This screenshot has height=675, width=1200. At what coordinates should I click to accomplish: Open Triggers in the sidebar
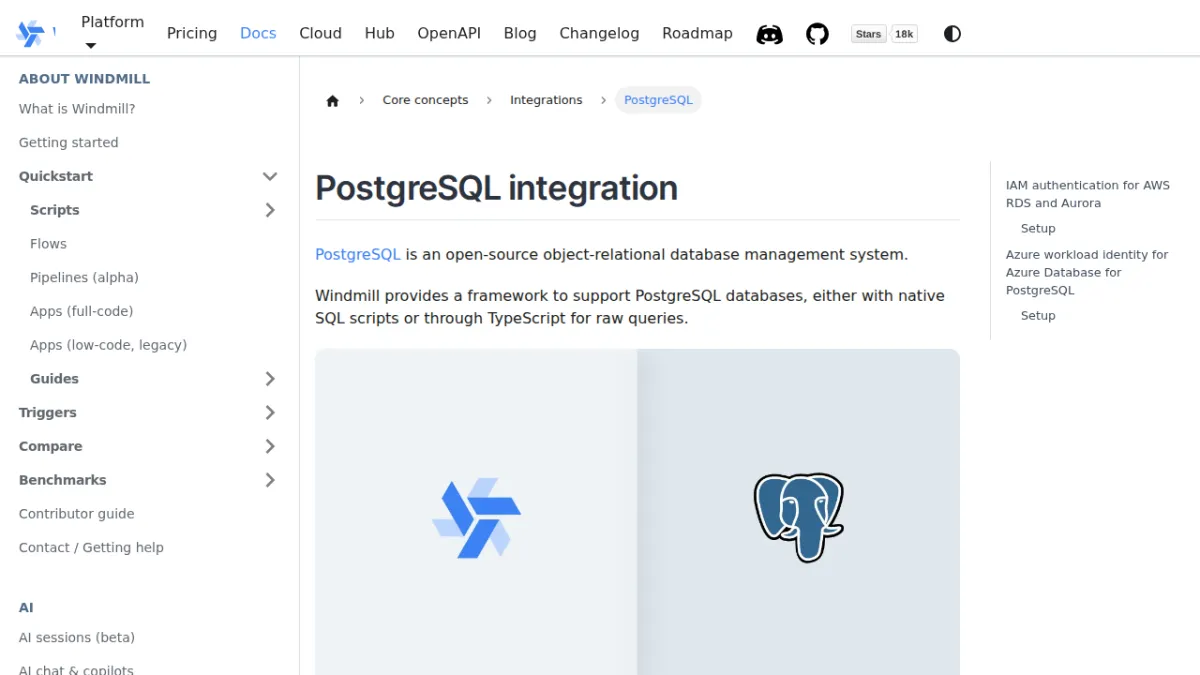[x=48, y=413]
